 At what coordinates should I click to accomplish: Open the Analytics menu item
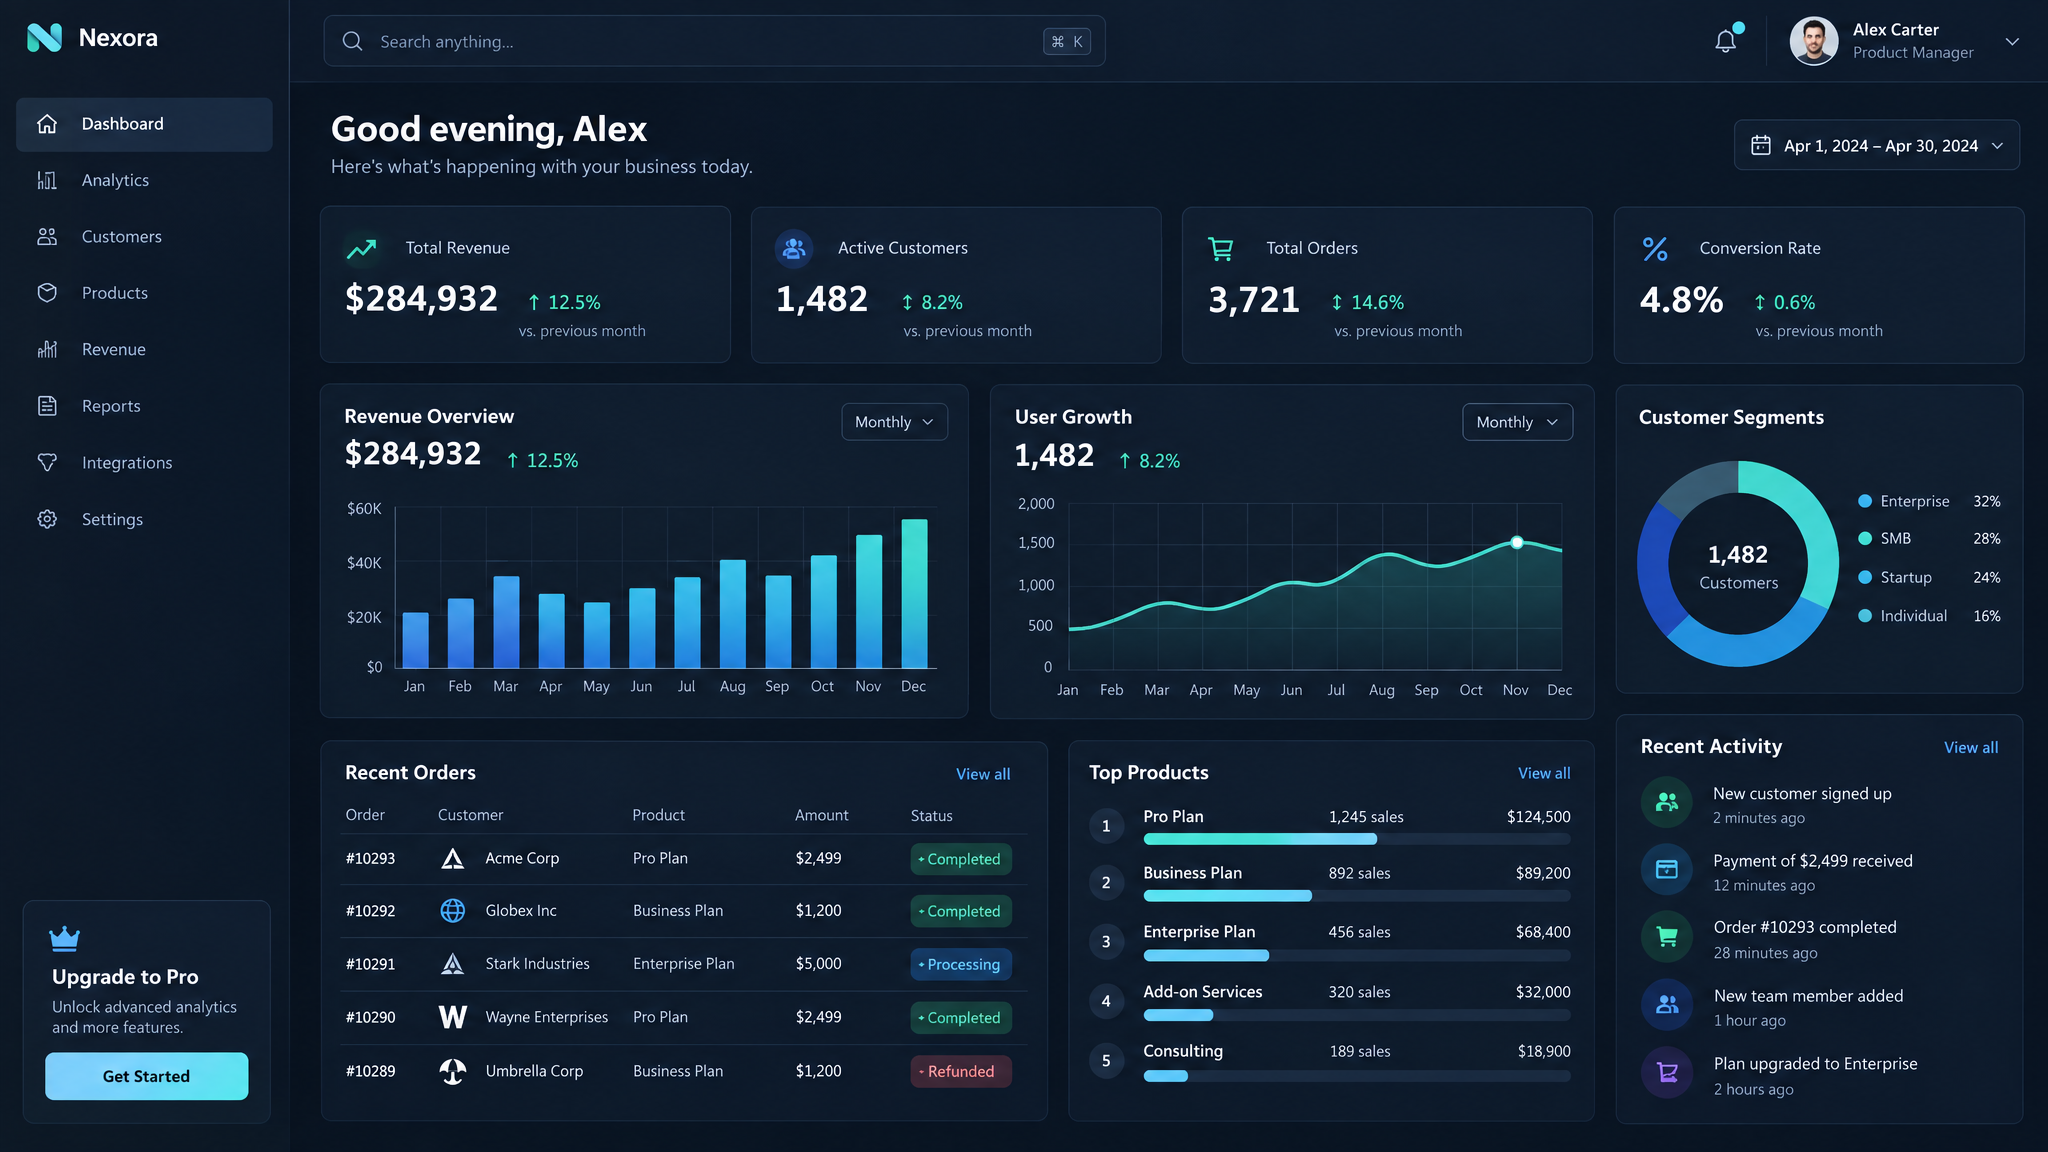click(x=144, y=180)
